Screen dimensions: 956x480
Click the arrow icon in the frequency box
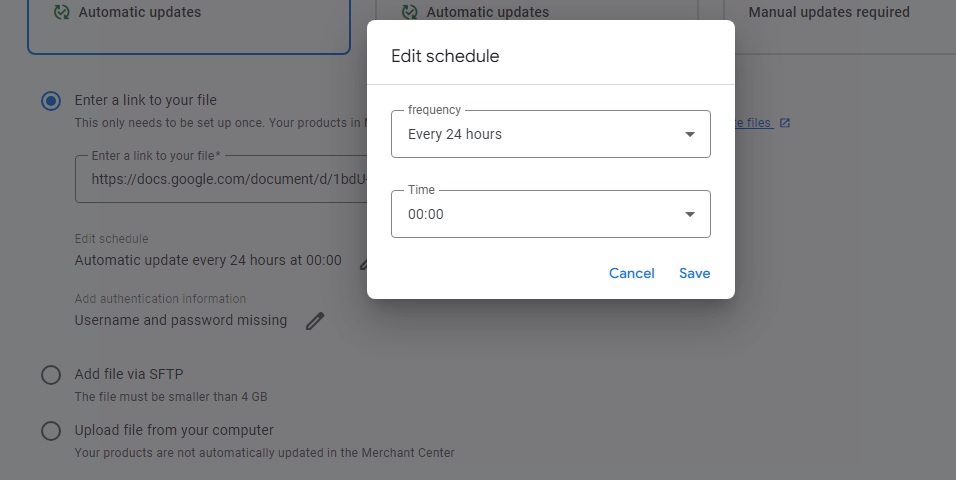click(x=690, y=134)
